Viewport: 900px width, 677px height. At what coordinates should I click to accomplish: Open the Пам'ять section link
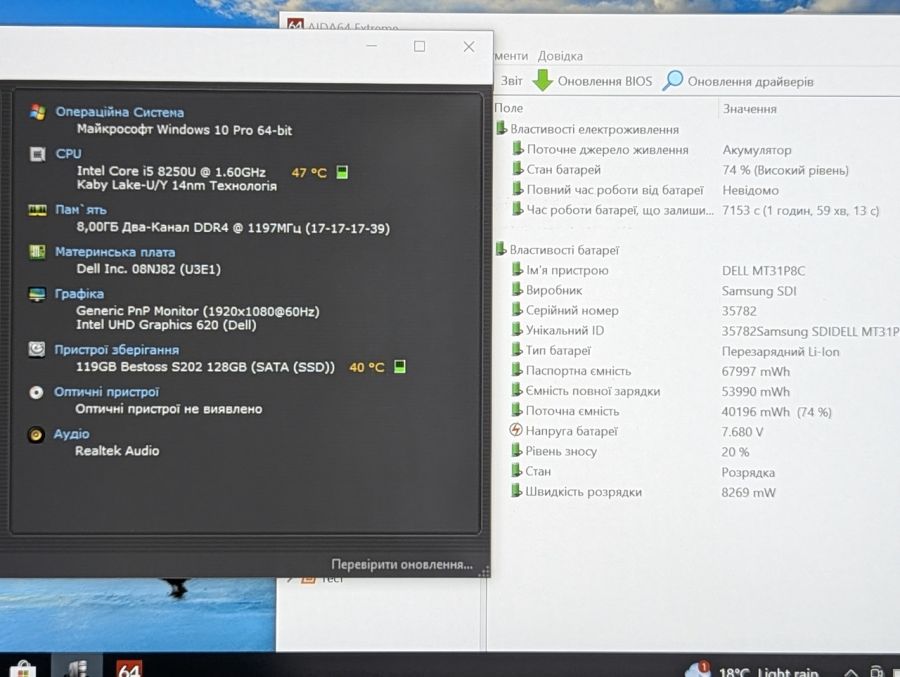[x=81, y=210]
